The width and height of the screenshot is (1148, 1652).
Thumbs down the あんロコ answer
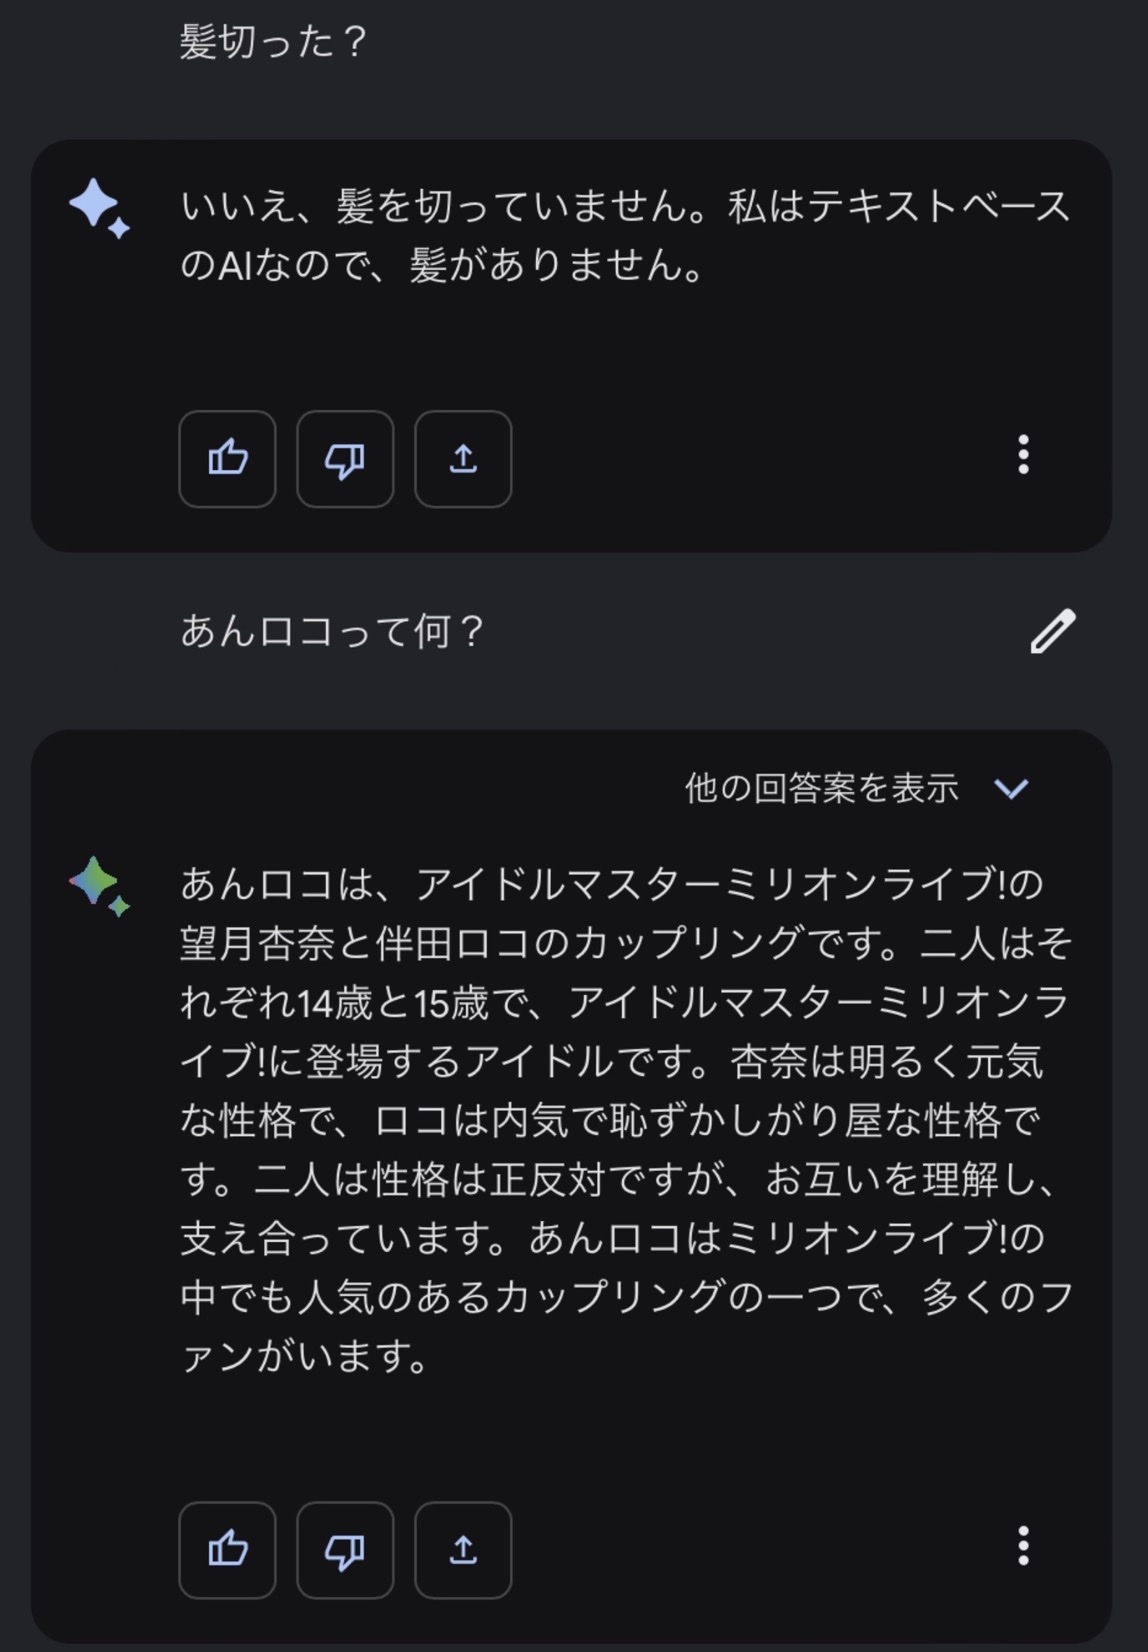point(345,1550)
